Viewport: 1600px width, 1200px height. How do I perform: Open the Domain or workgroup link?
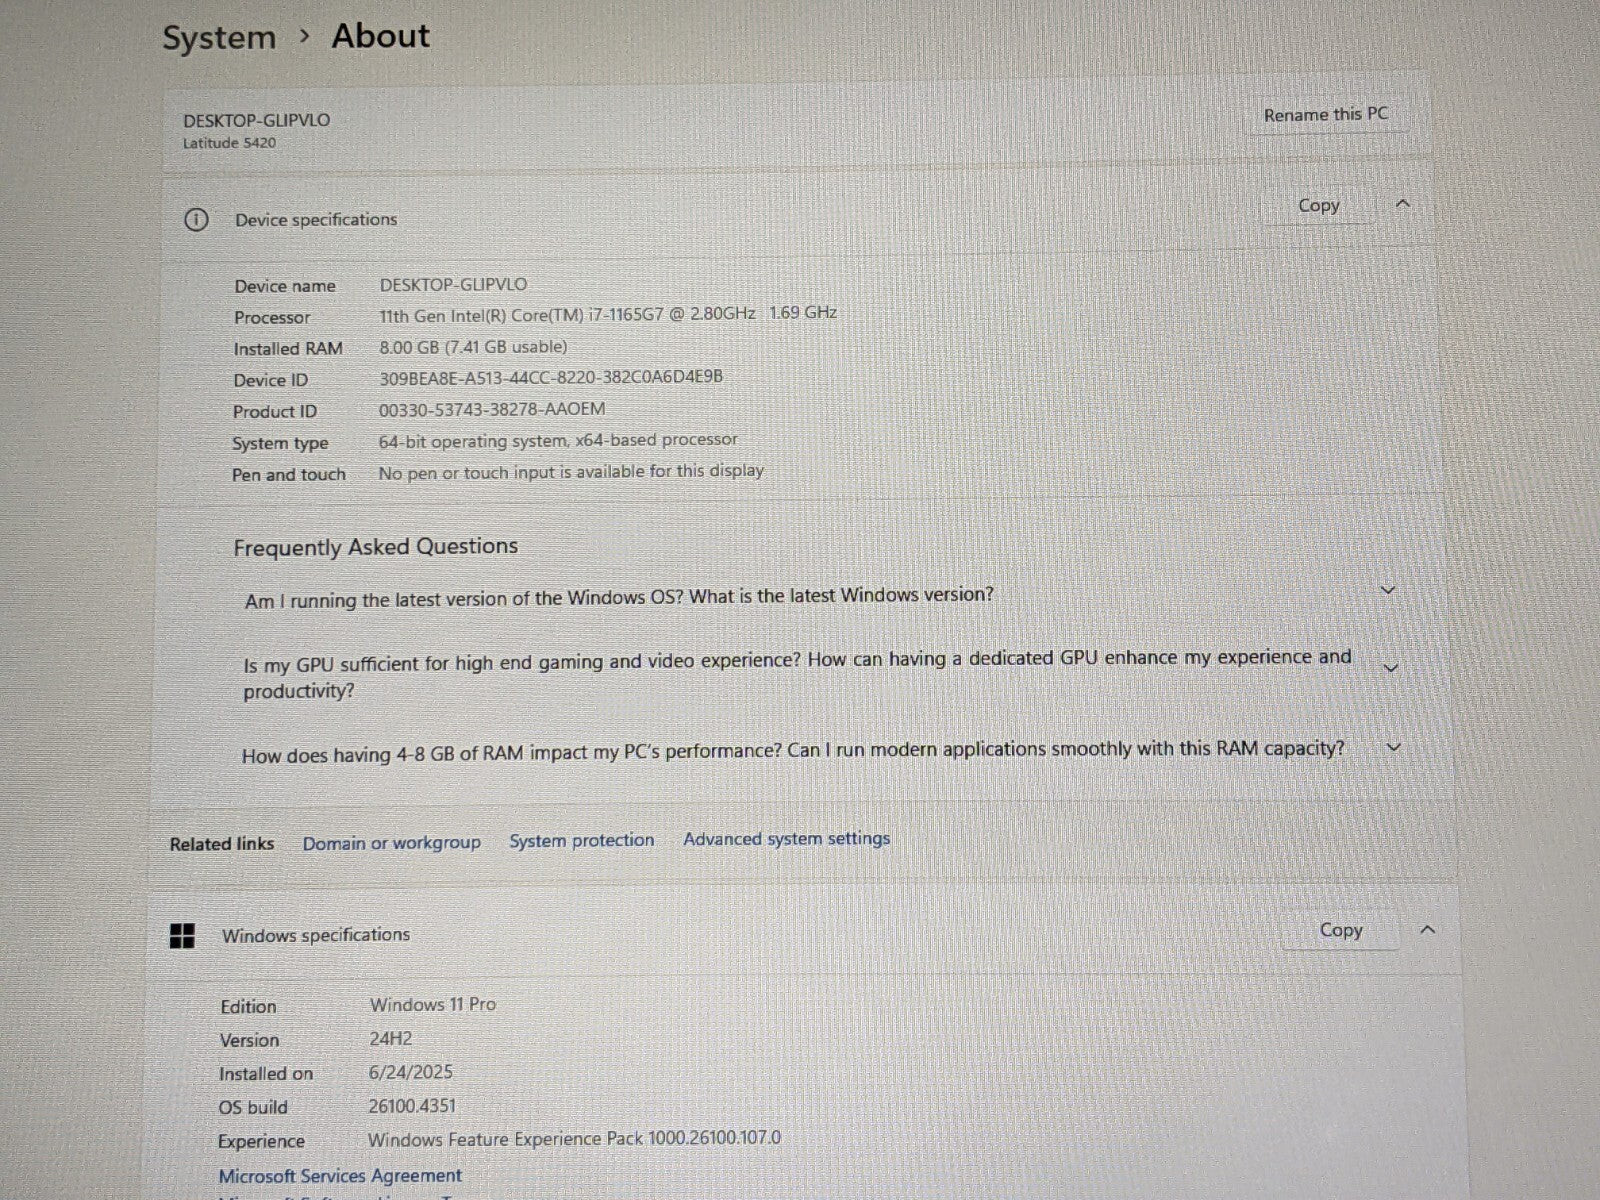(391, 843)
